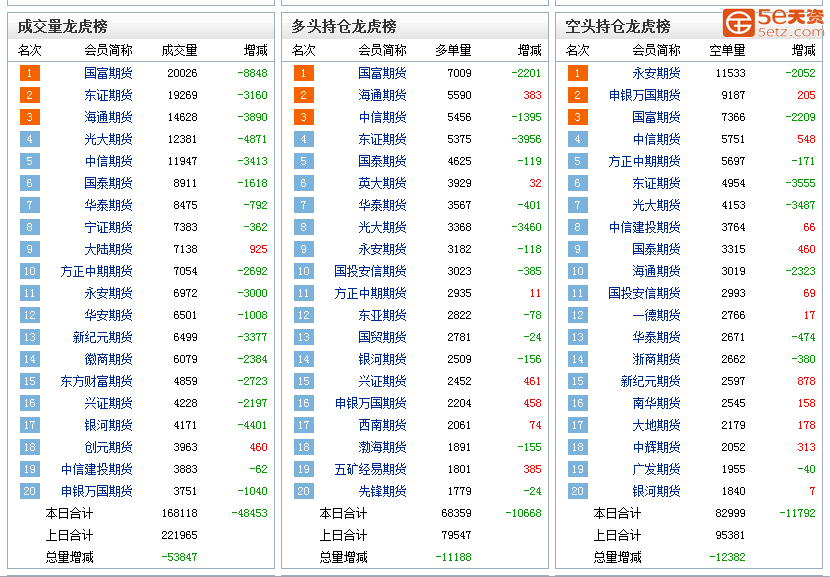Open 永安期货 in 空头持仓龙虎榜

(x=656, y=73)
